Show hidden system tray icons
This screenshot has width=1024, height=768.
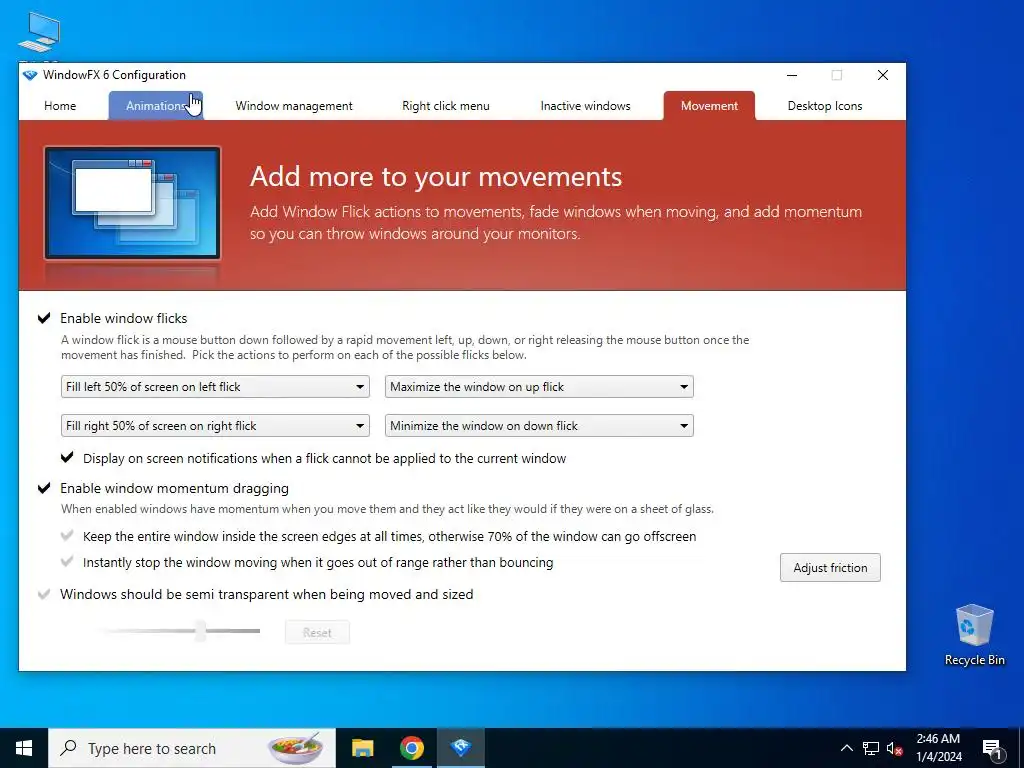[846, 748]
